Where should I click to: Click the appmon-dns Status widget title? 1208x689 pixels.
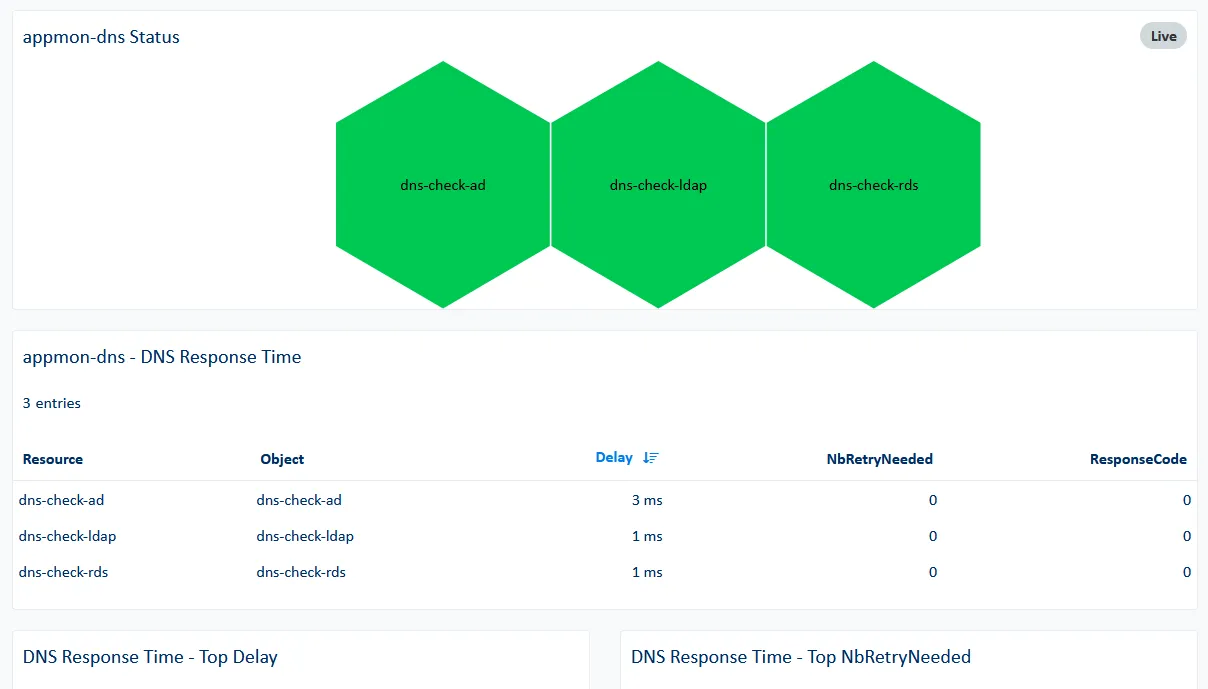click(x=101, y=37)
